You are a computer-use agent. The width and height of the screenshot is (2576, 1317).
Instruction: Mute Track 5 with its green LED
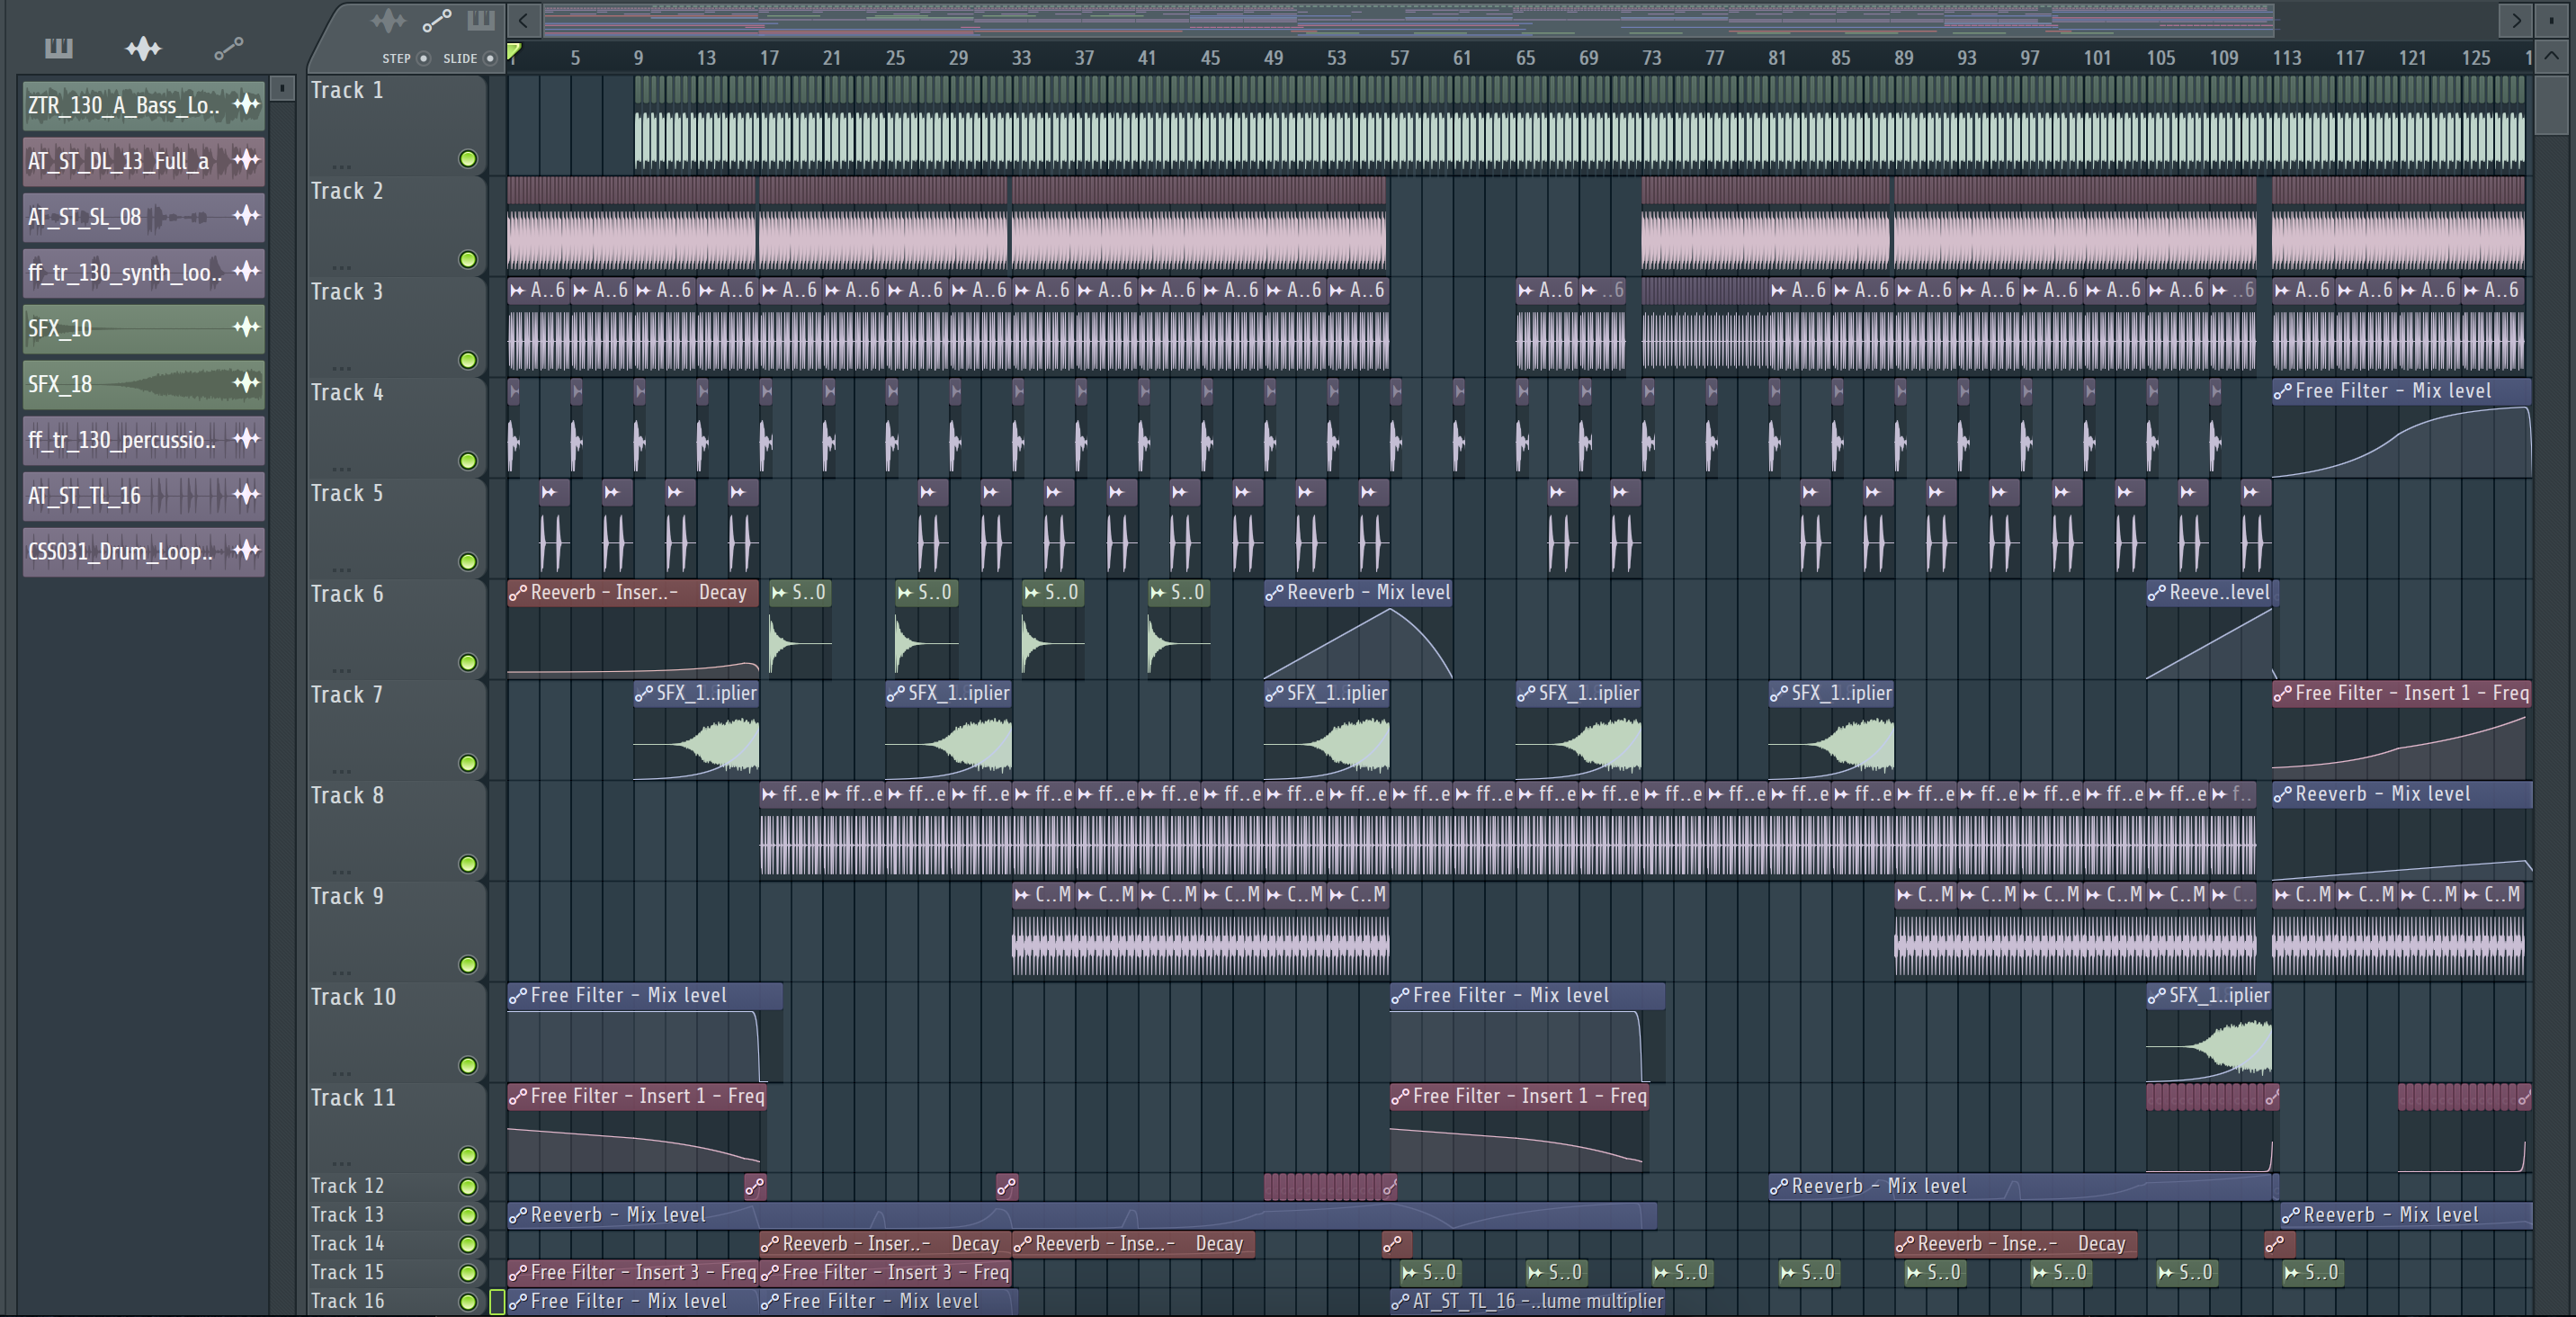468,562
